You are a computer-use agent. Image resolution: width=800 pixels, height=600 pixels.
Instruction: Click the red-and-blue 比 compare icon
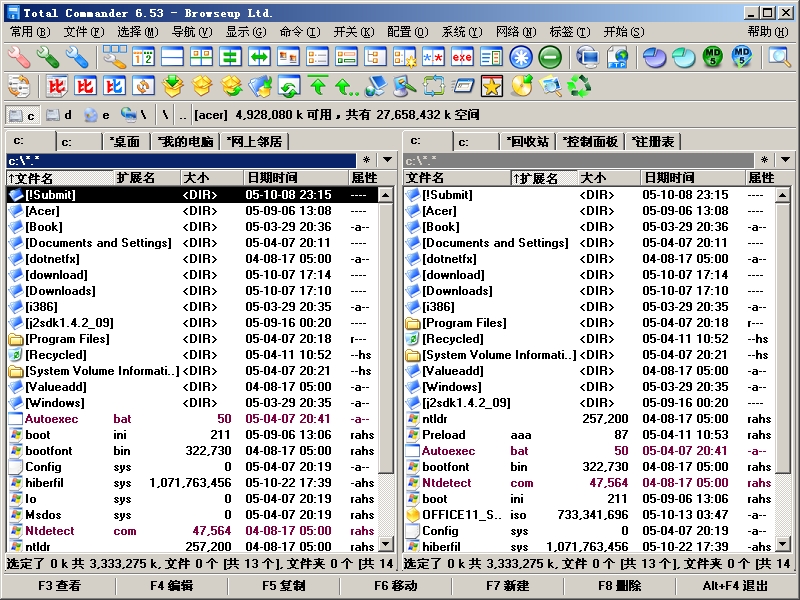[x=114, y=86]
